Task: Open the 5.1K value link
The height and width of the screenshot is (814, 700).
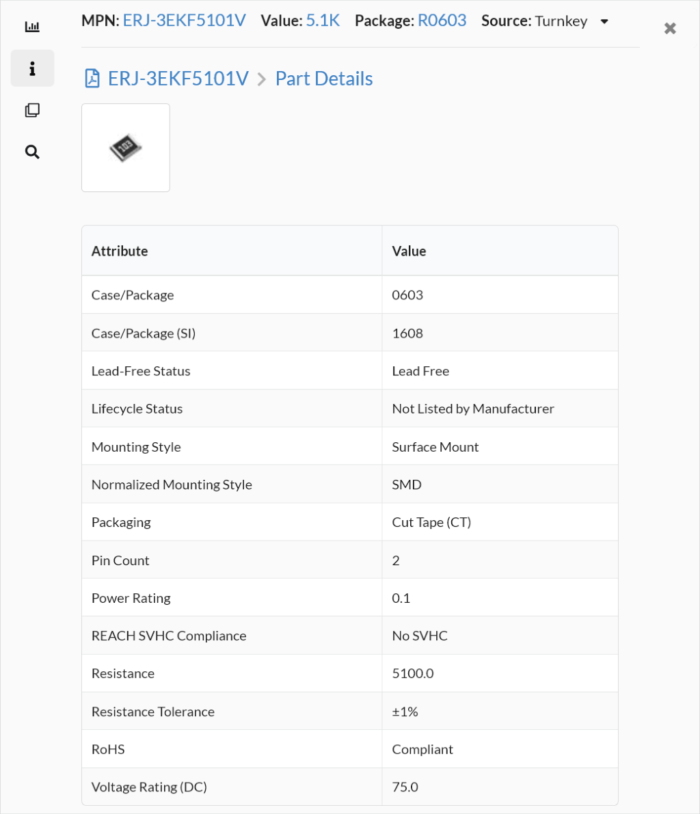Action: (323, 20)
